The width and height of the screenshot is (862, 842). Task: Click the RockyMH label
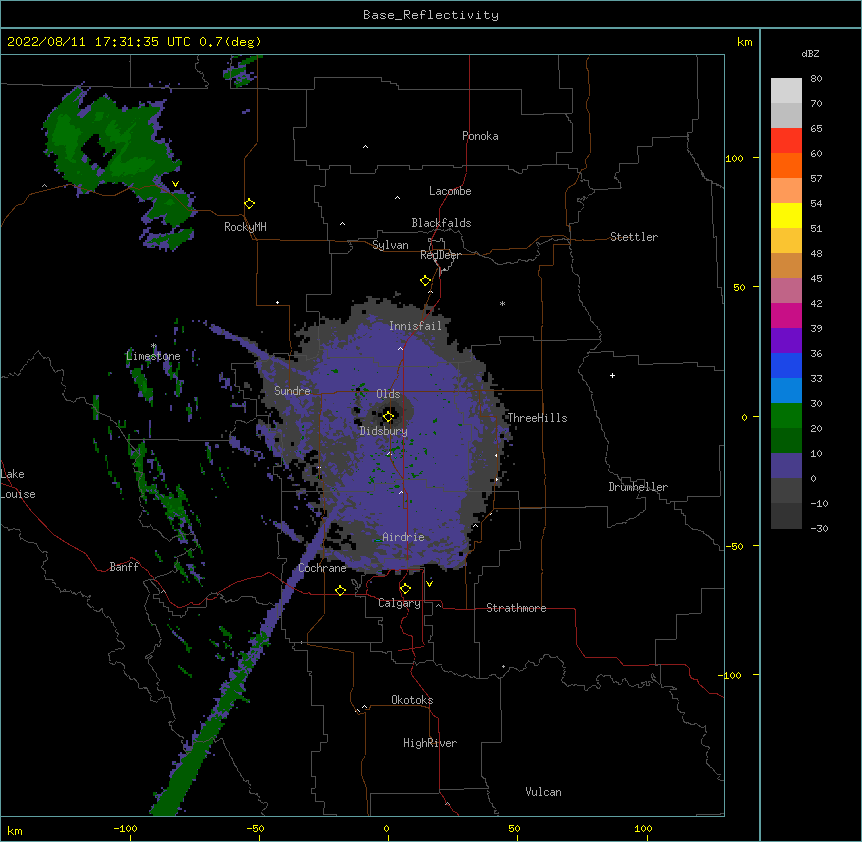click(245, 227)
